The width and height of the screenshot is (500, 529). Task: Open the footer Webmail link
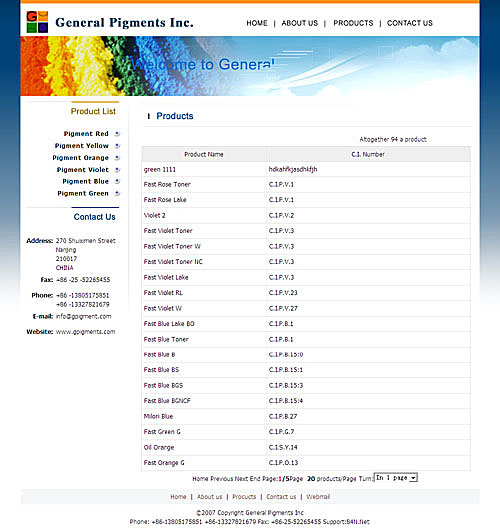pos(318,497)
